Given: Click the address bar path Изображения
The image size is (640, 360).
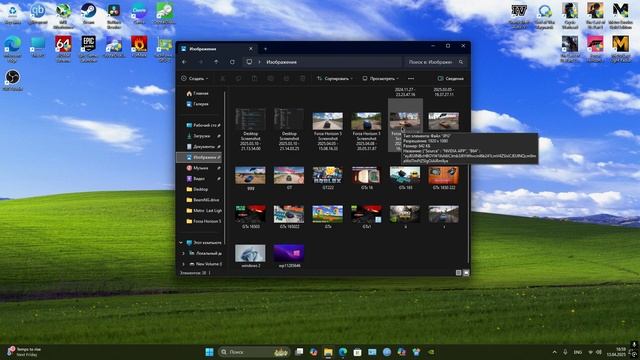Looking at the screenshot, I should [281, 62].
